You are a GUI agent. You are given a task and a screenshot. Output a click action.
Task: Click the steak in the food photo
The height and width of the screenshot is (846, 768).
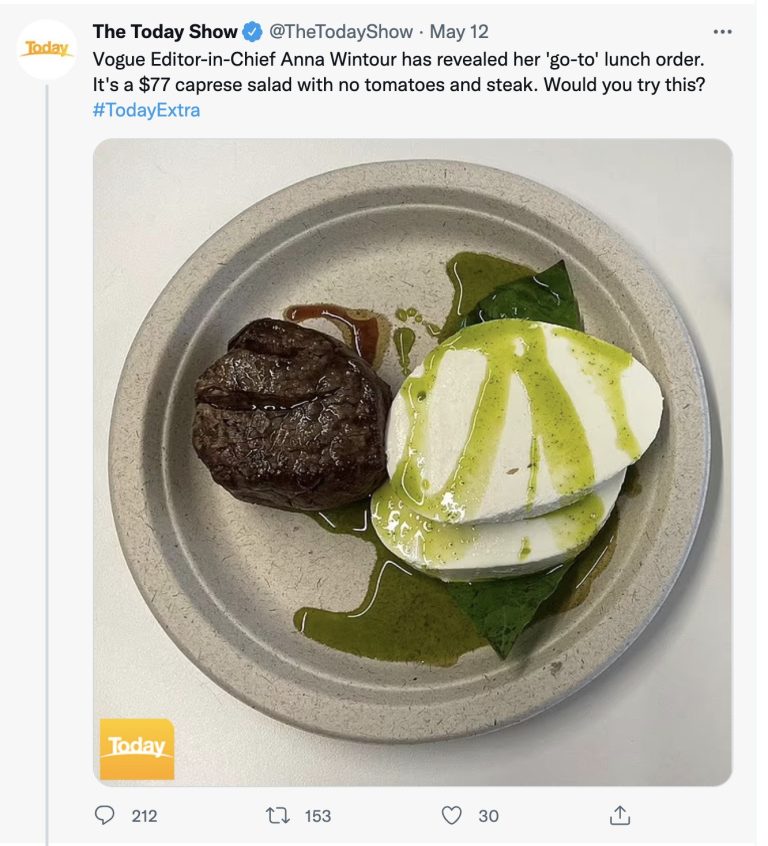click(290, 410)
